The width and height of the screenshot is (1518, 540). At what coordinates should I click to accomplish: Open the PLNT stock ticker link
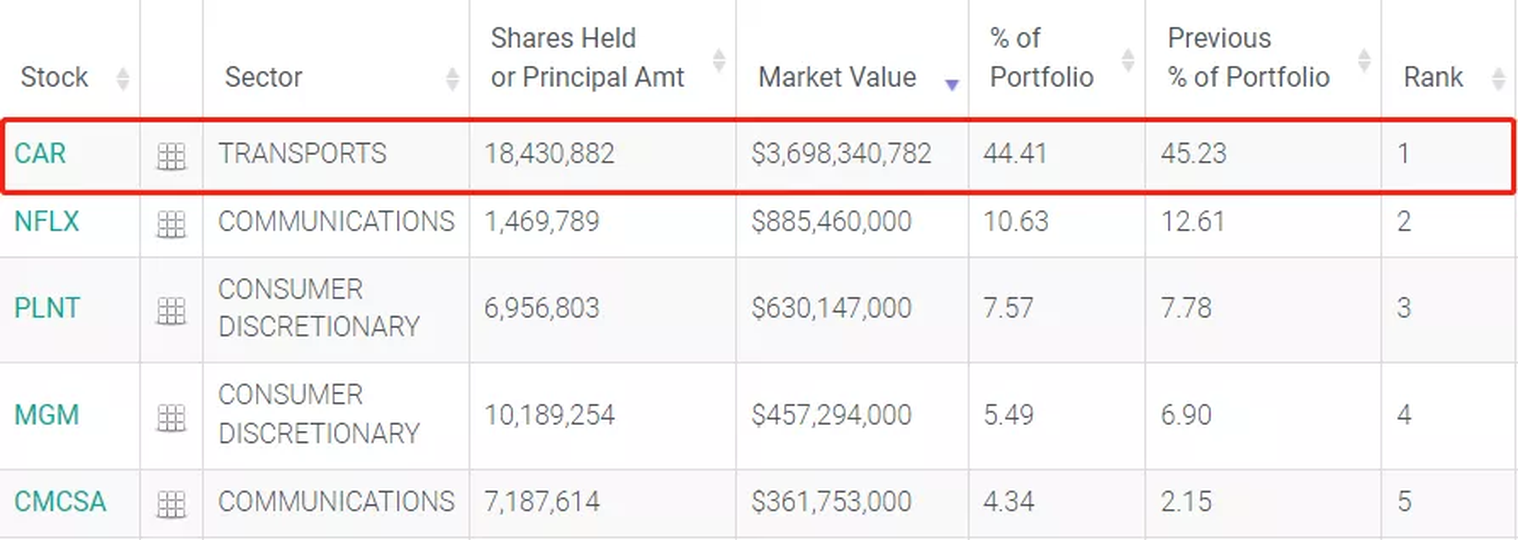tap(46, 308)
